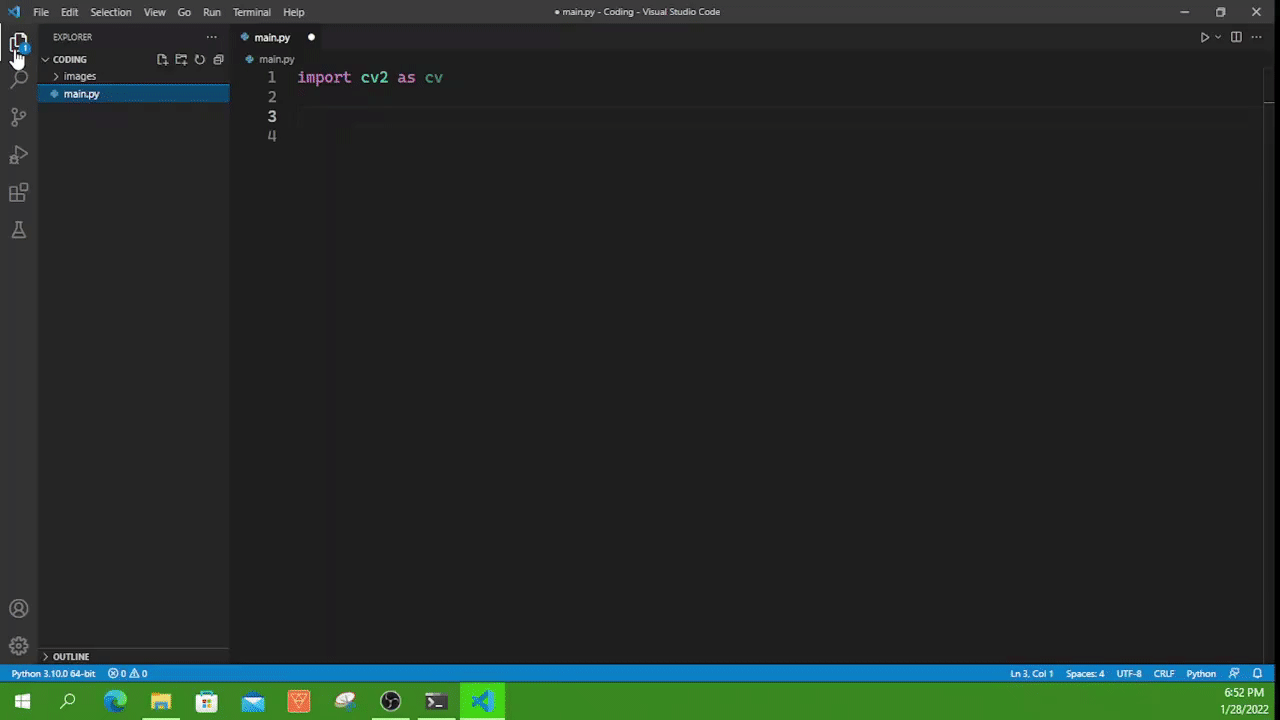Click the Refresh Explorer icon
The height and width of the screenshot is (720, 1280).
(199, 59)
